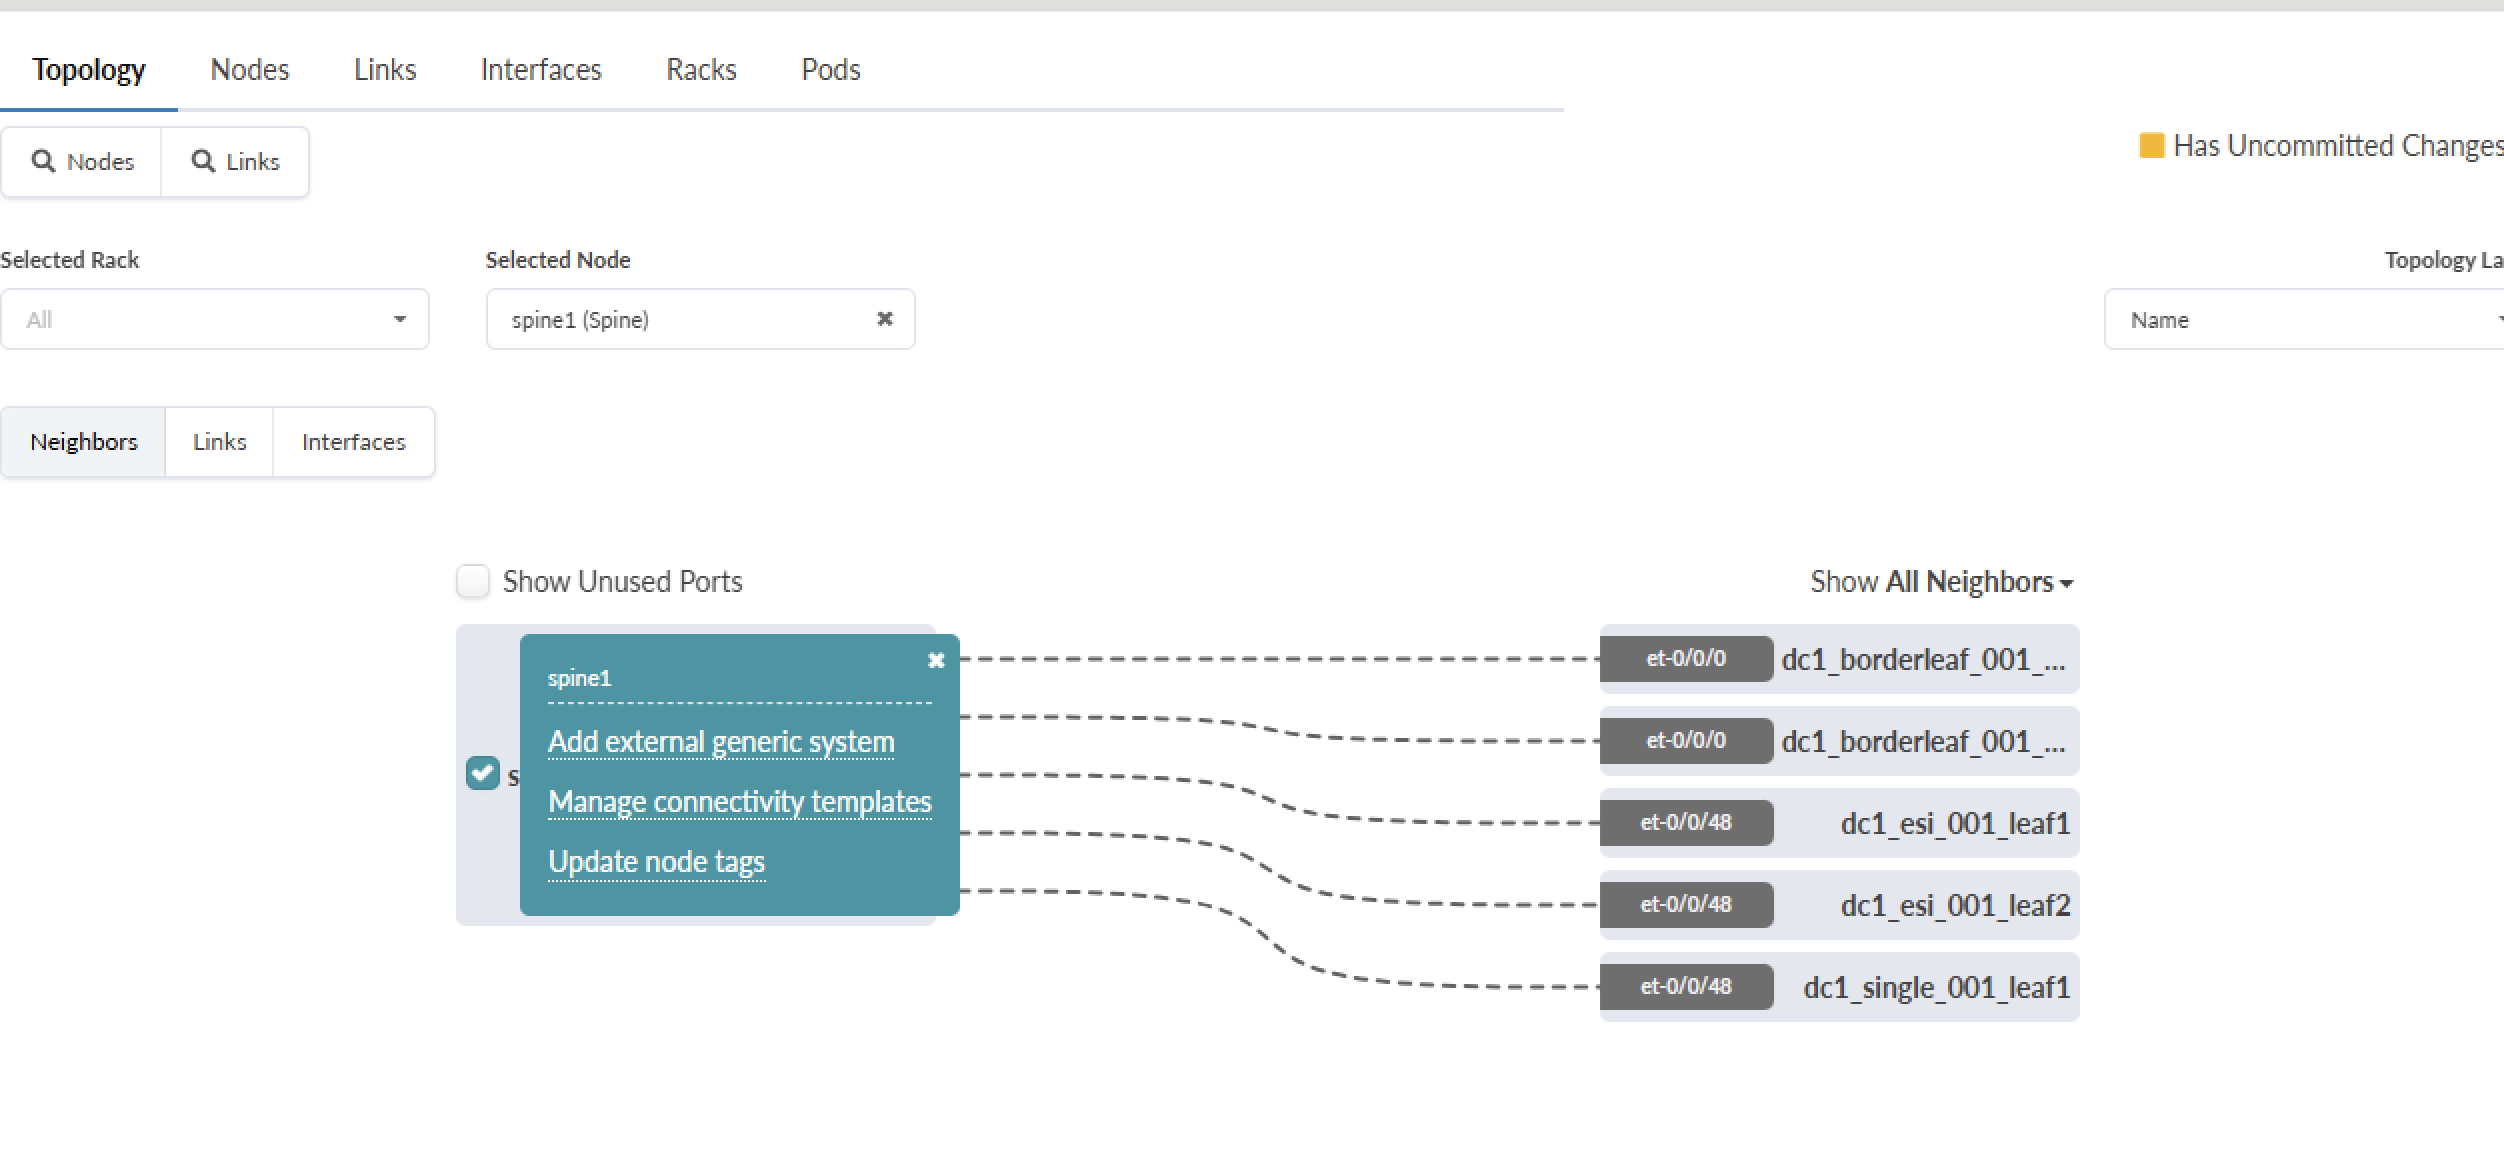
Task: Click Add external generic system
Action: click(x=721, y=742)
